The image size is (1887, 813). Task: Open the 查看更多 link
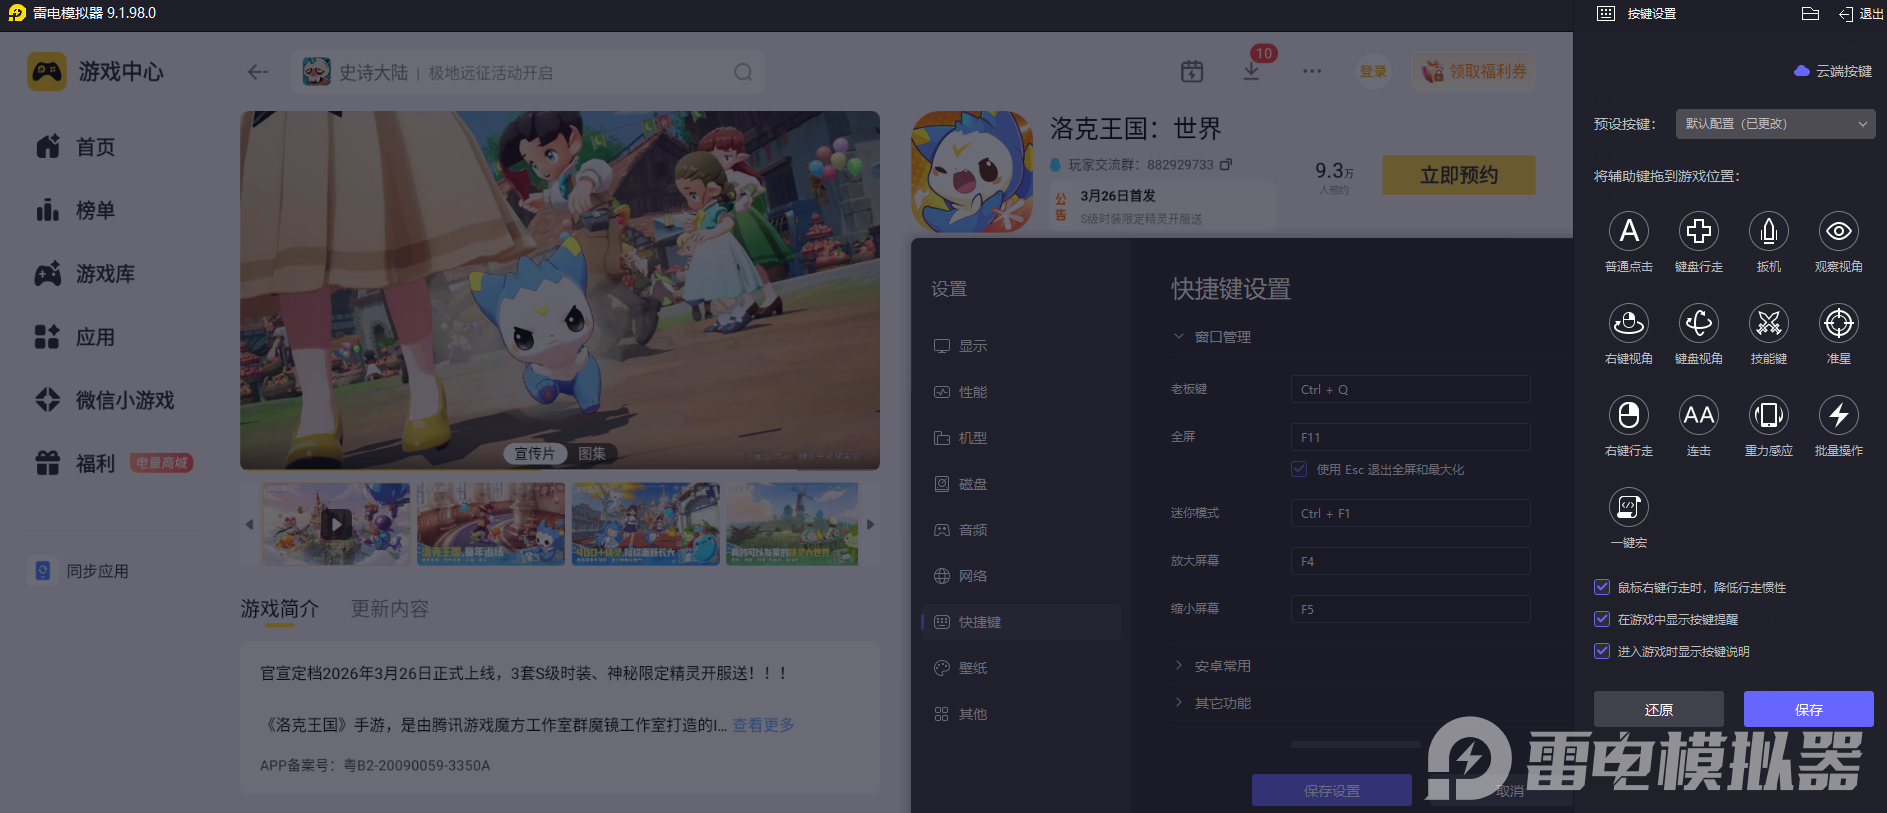(763, 725)
